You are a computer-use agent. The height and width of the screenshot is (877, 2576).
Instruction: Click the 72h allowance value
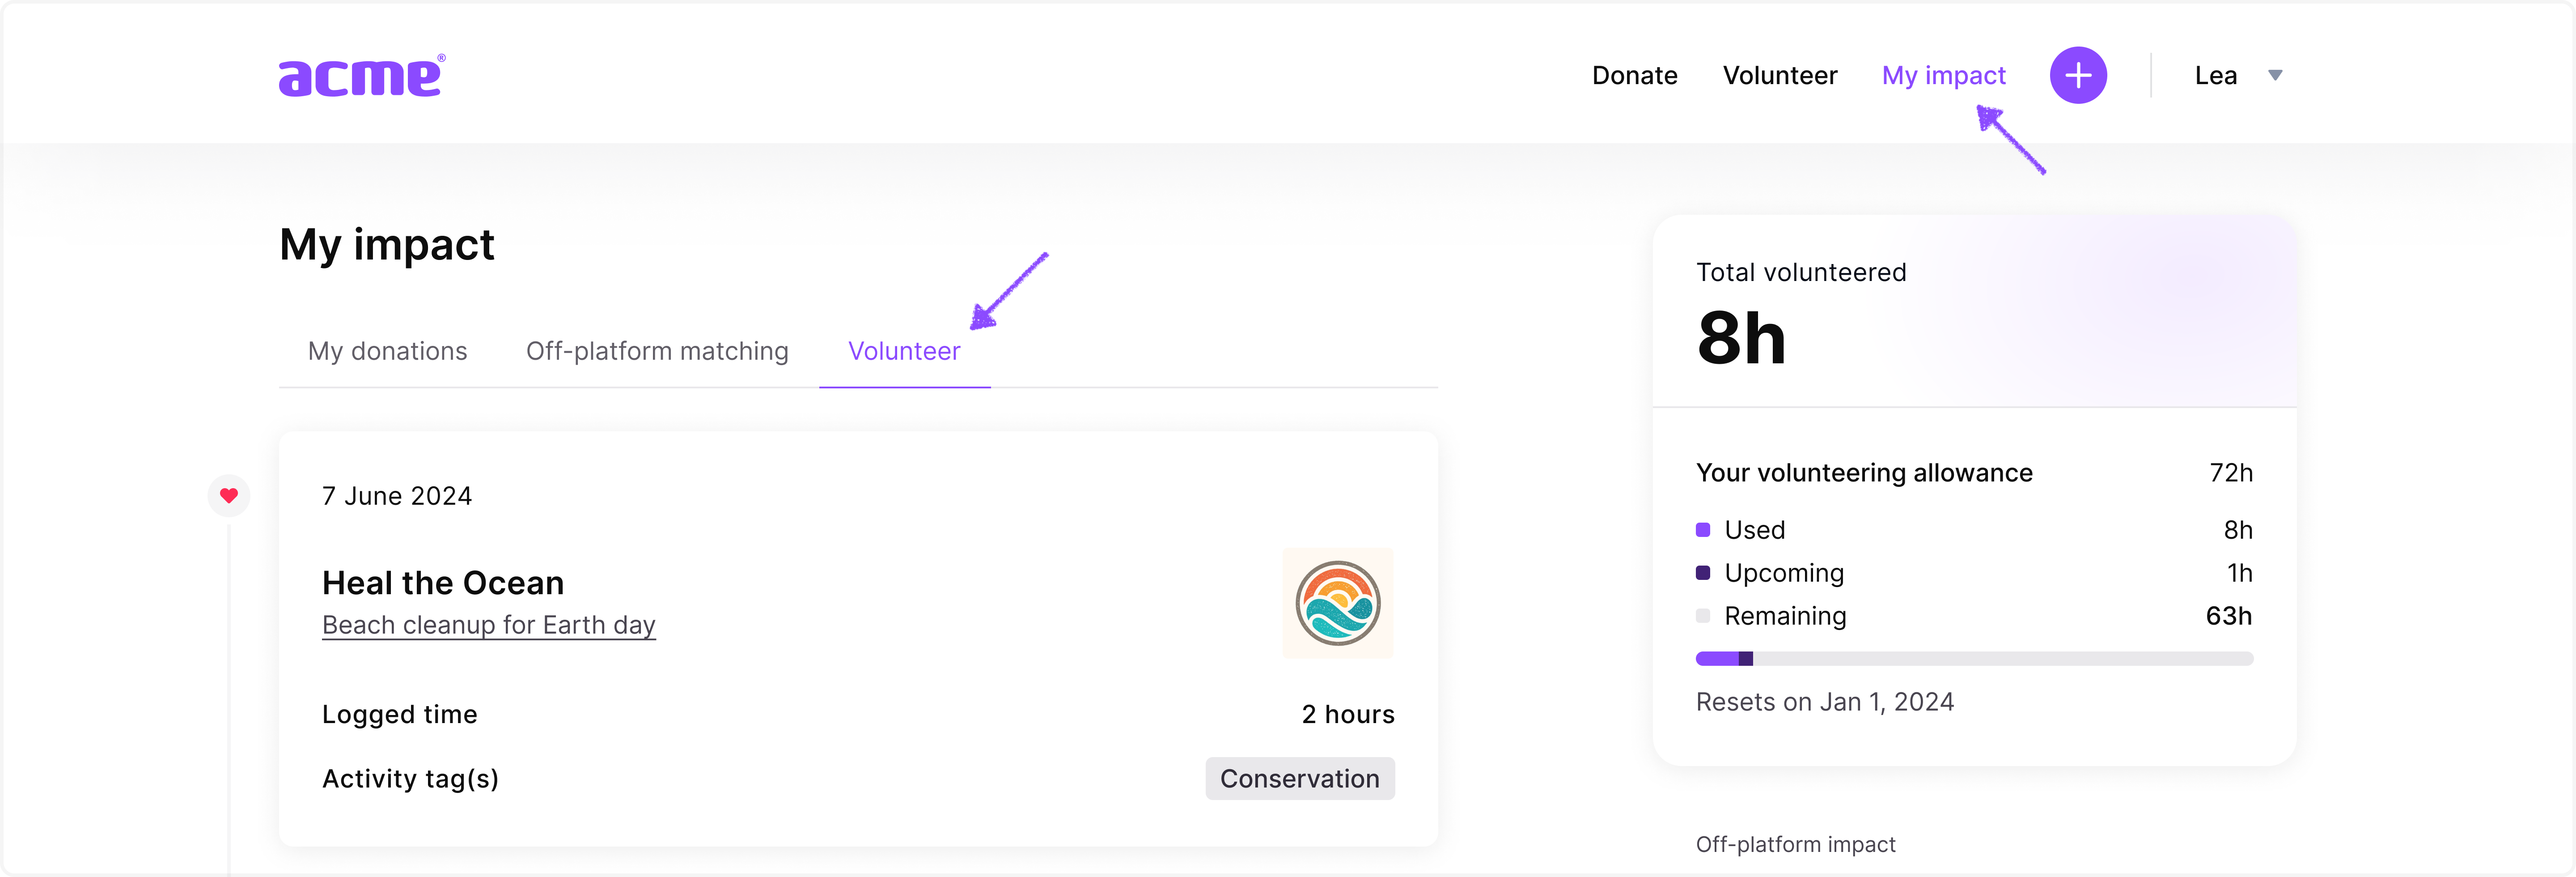[2231, 473]
